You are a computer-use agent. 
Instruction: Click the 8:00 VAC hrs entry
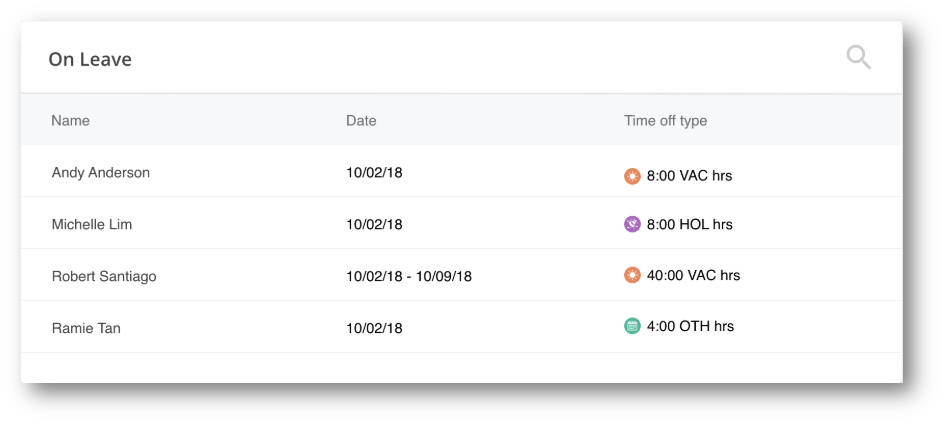tap(689, 176)
